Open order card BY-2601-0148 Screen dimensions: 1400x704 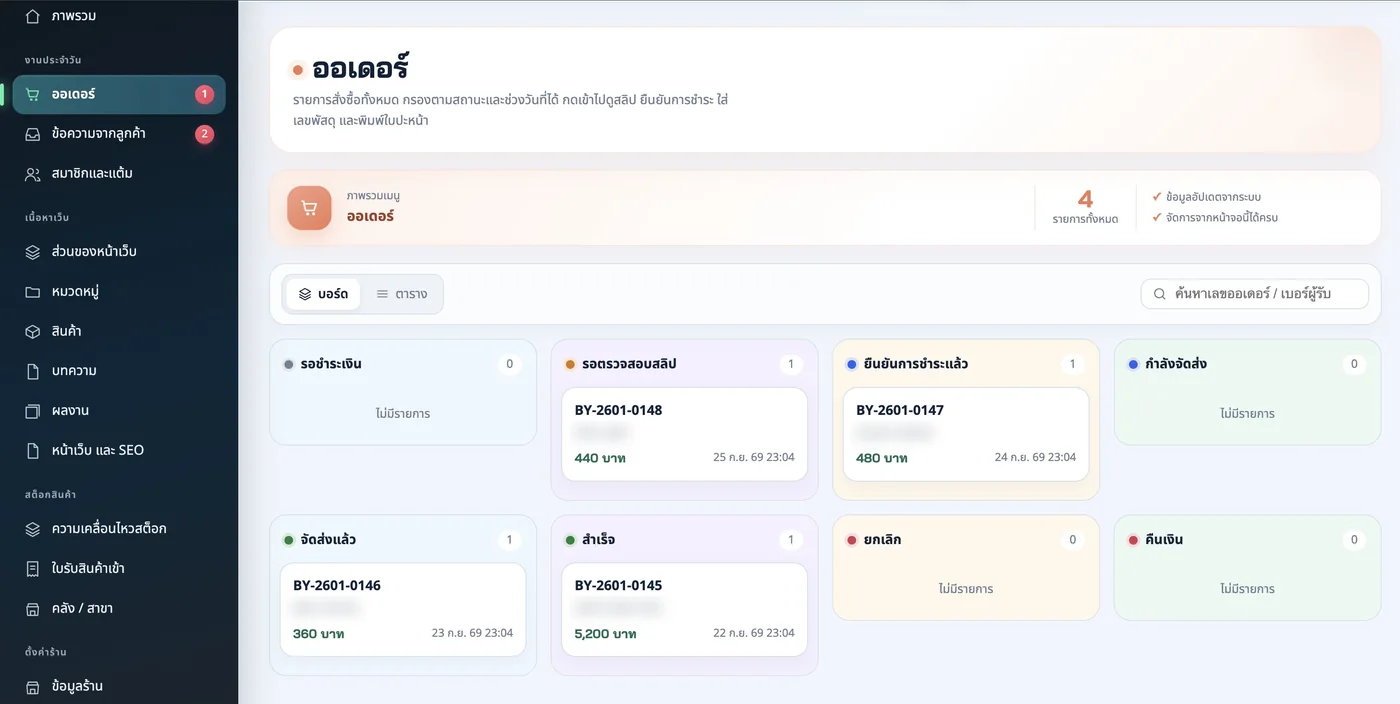(684, 434)
